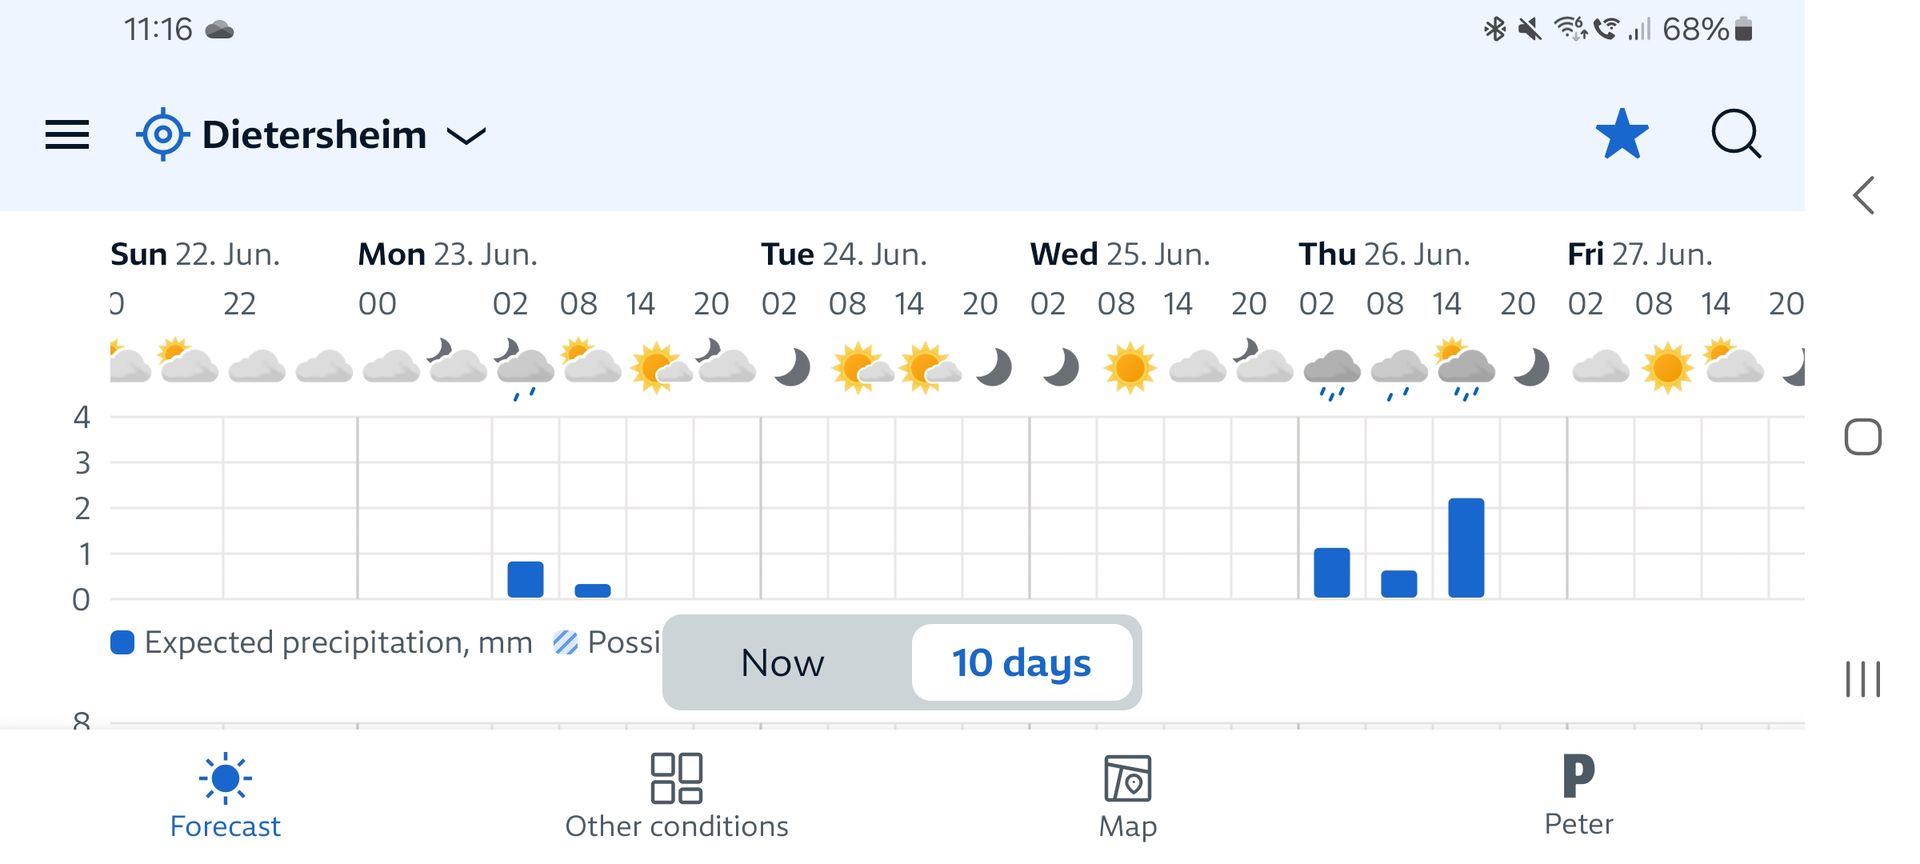This screenshot has width=1920, height=864.
Task: Select the Thu 26. Jun. day header
Action: (x=1384, y=255)
